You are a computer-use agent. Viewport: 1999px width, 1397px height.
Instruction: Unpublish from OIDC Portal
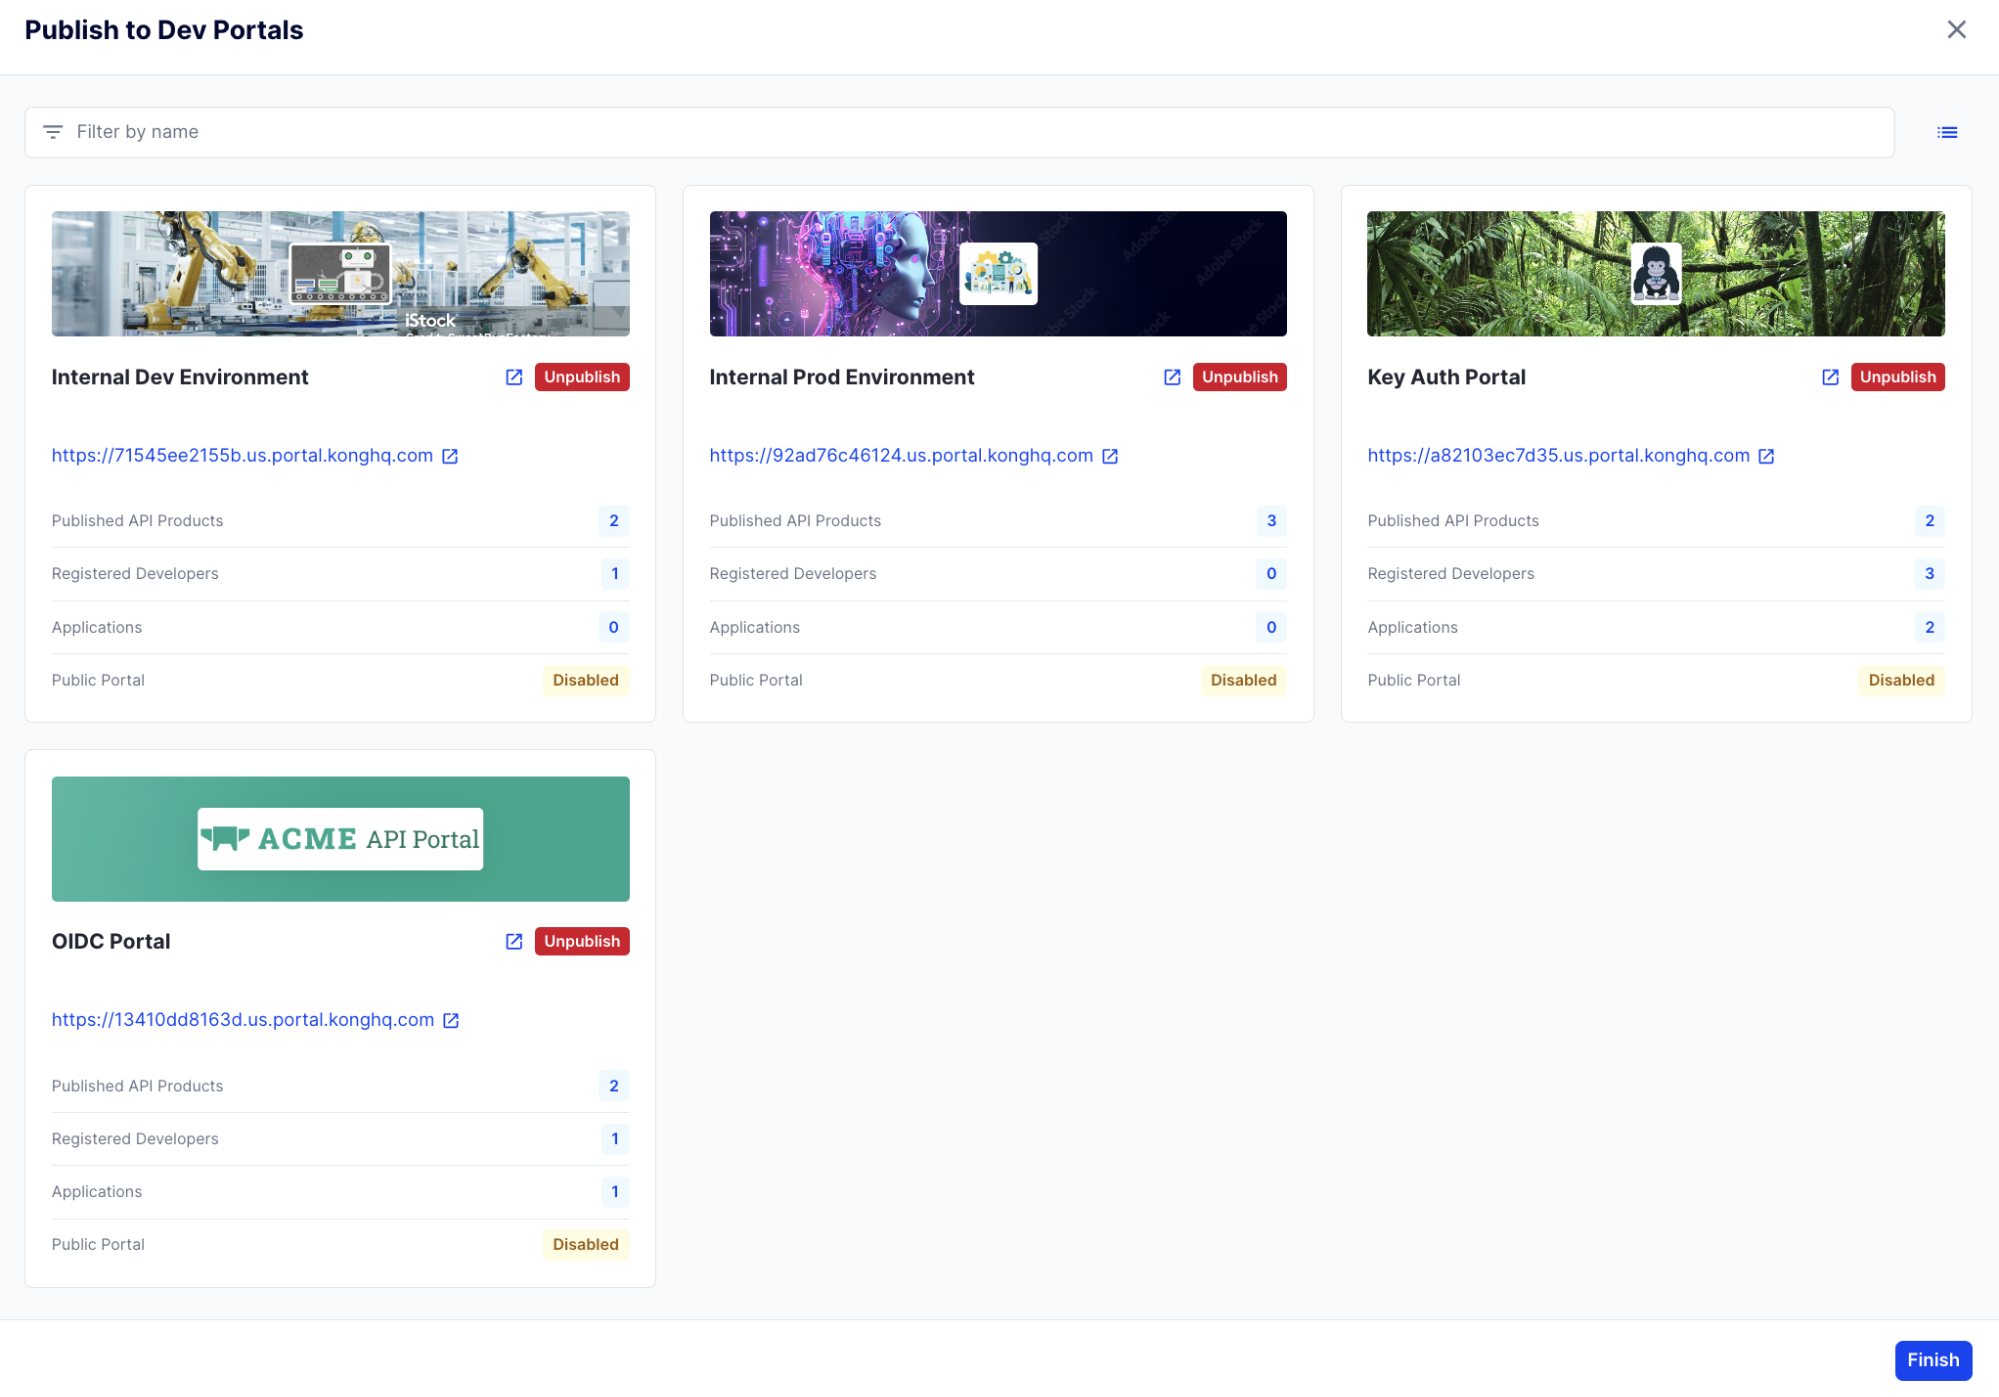582,942
